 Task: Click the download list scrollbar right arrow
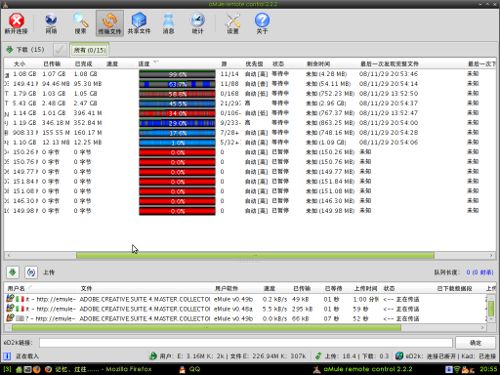(491, 256)
